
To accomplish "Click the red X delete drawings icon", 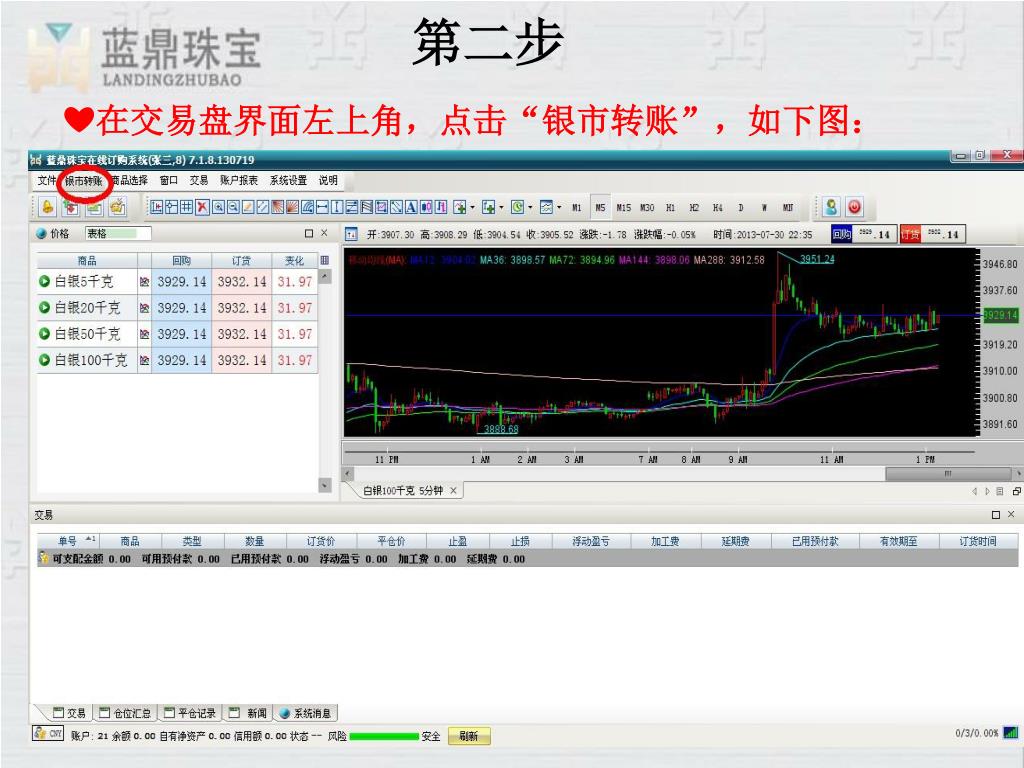I will pyautogui.click(x=202, y=207).
